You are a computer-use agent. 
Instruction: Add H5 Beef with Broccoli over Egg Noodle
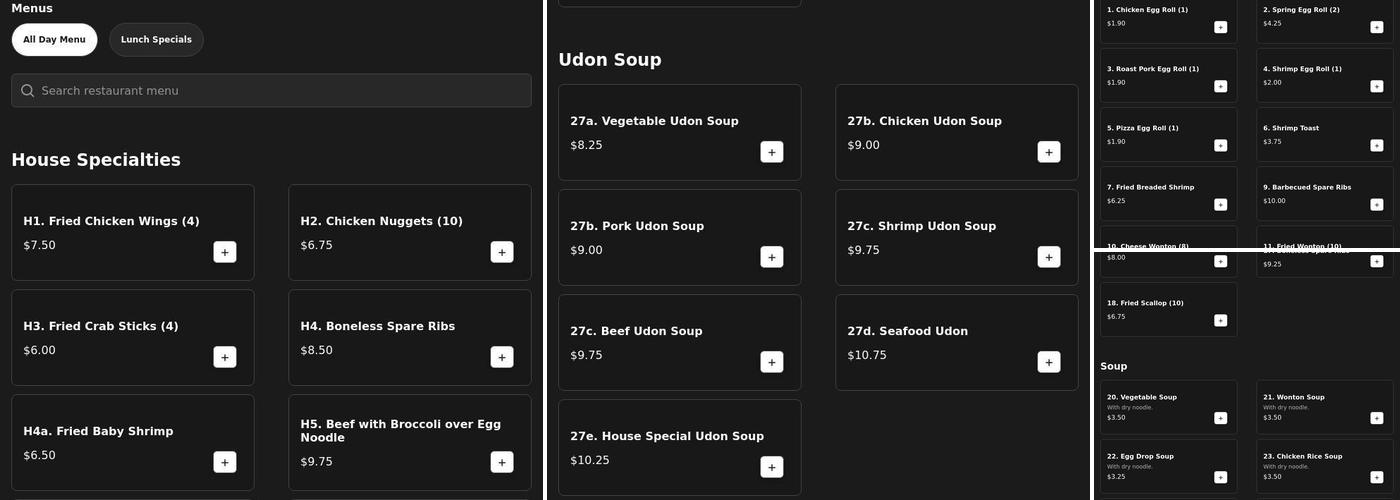[502, 462]
